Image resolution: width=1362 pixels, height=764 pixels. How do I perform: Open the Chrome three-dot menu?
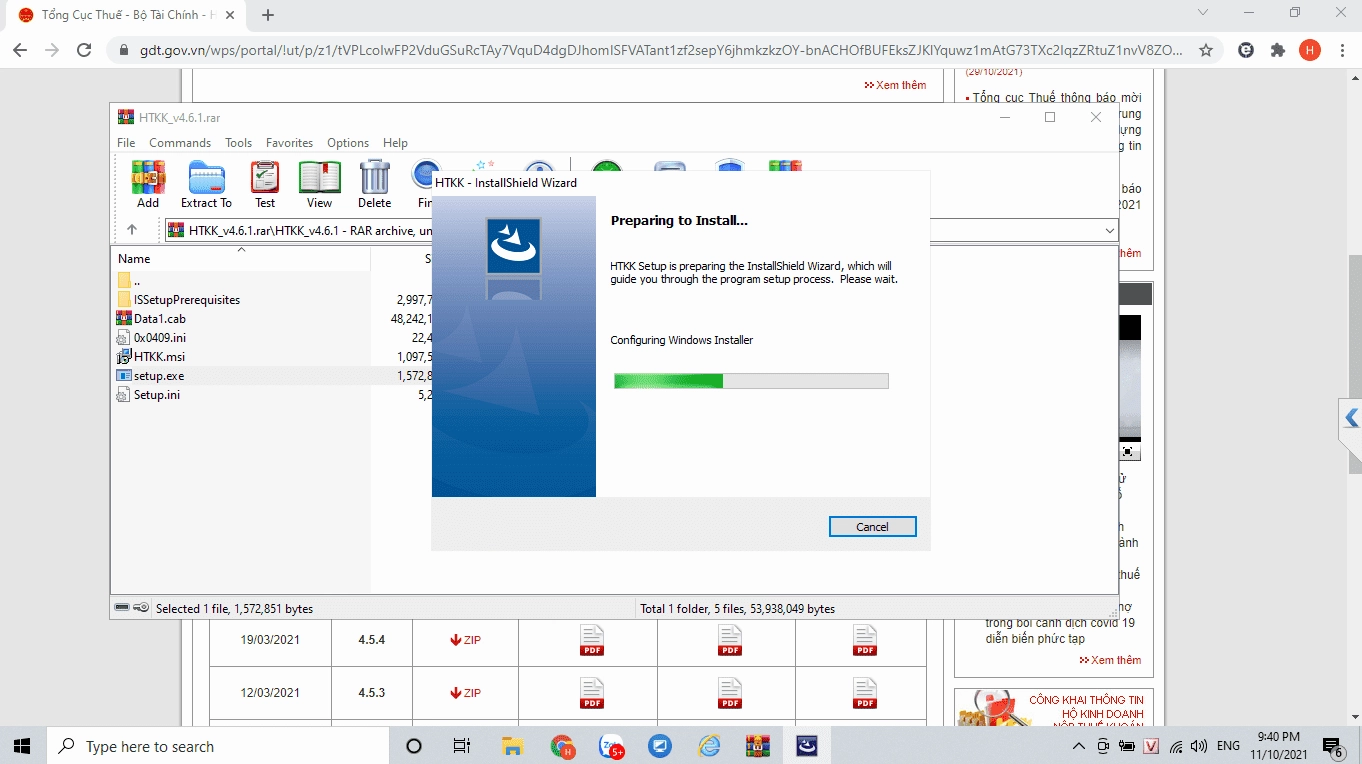pos(1341,50)
